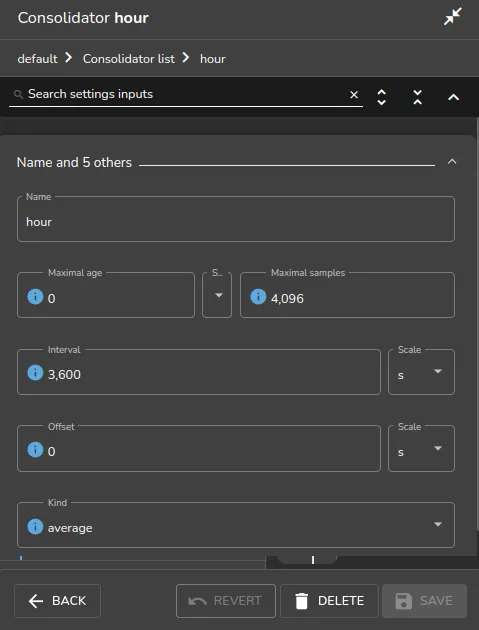Collapse the Consolidator hour panel view
This screenshot has width=479, height=630.
452,17
